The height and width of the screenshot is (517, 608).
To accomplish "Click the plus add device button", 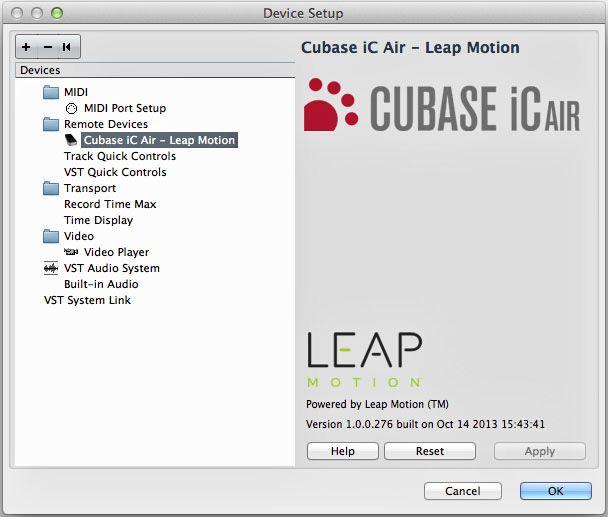I will click(26, 47).
